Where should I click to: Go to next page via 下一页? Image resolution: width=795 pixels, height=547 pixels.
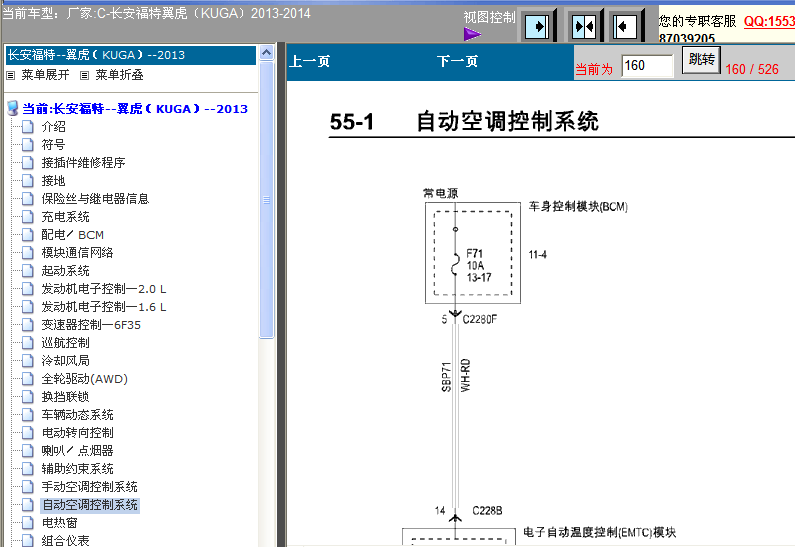tap(457, 61)
